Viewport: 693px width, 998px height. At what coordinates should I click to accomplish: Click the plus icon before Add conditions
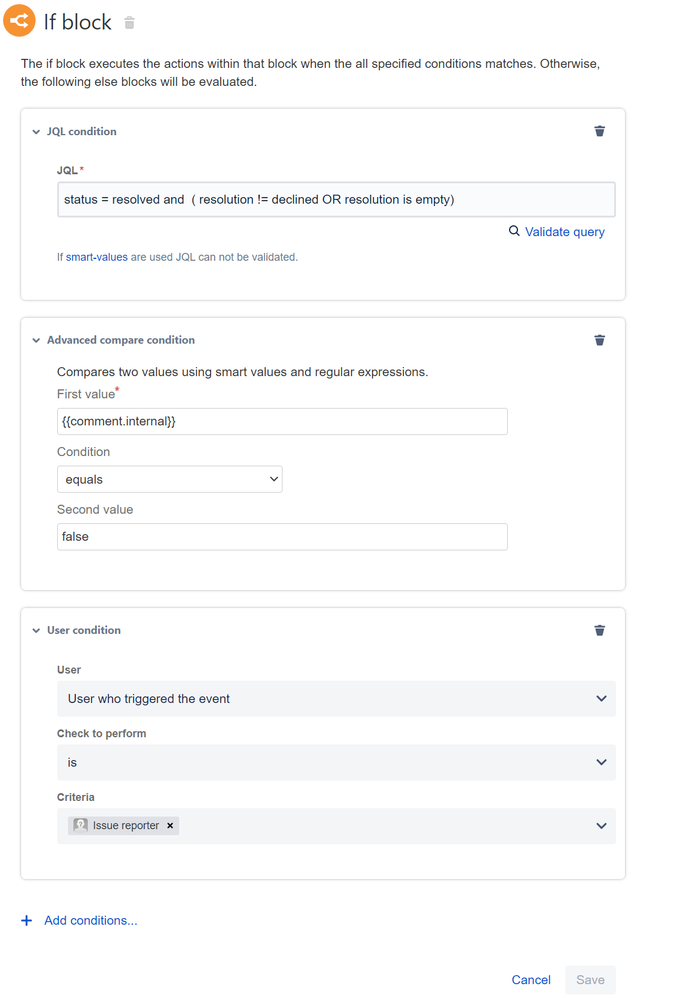[x=27, y=920]
